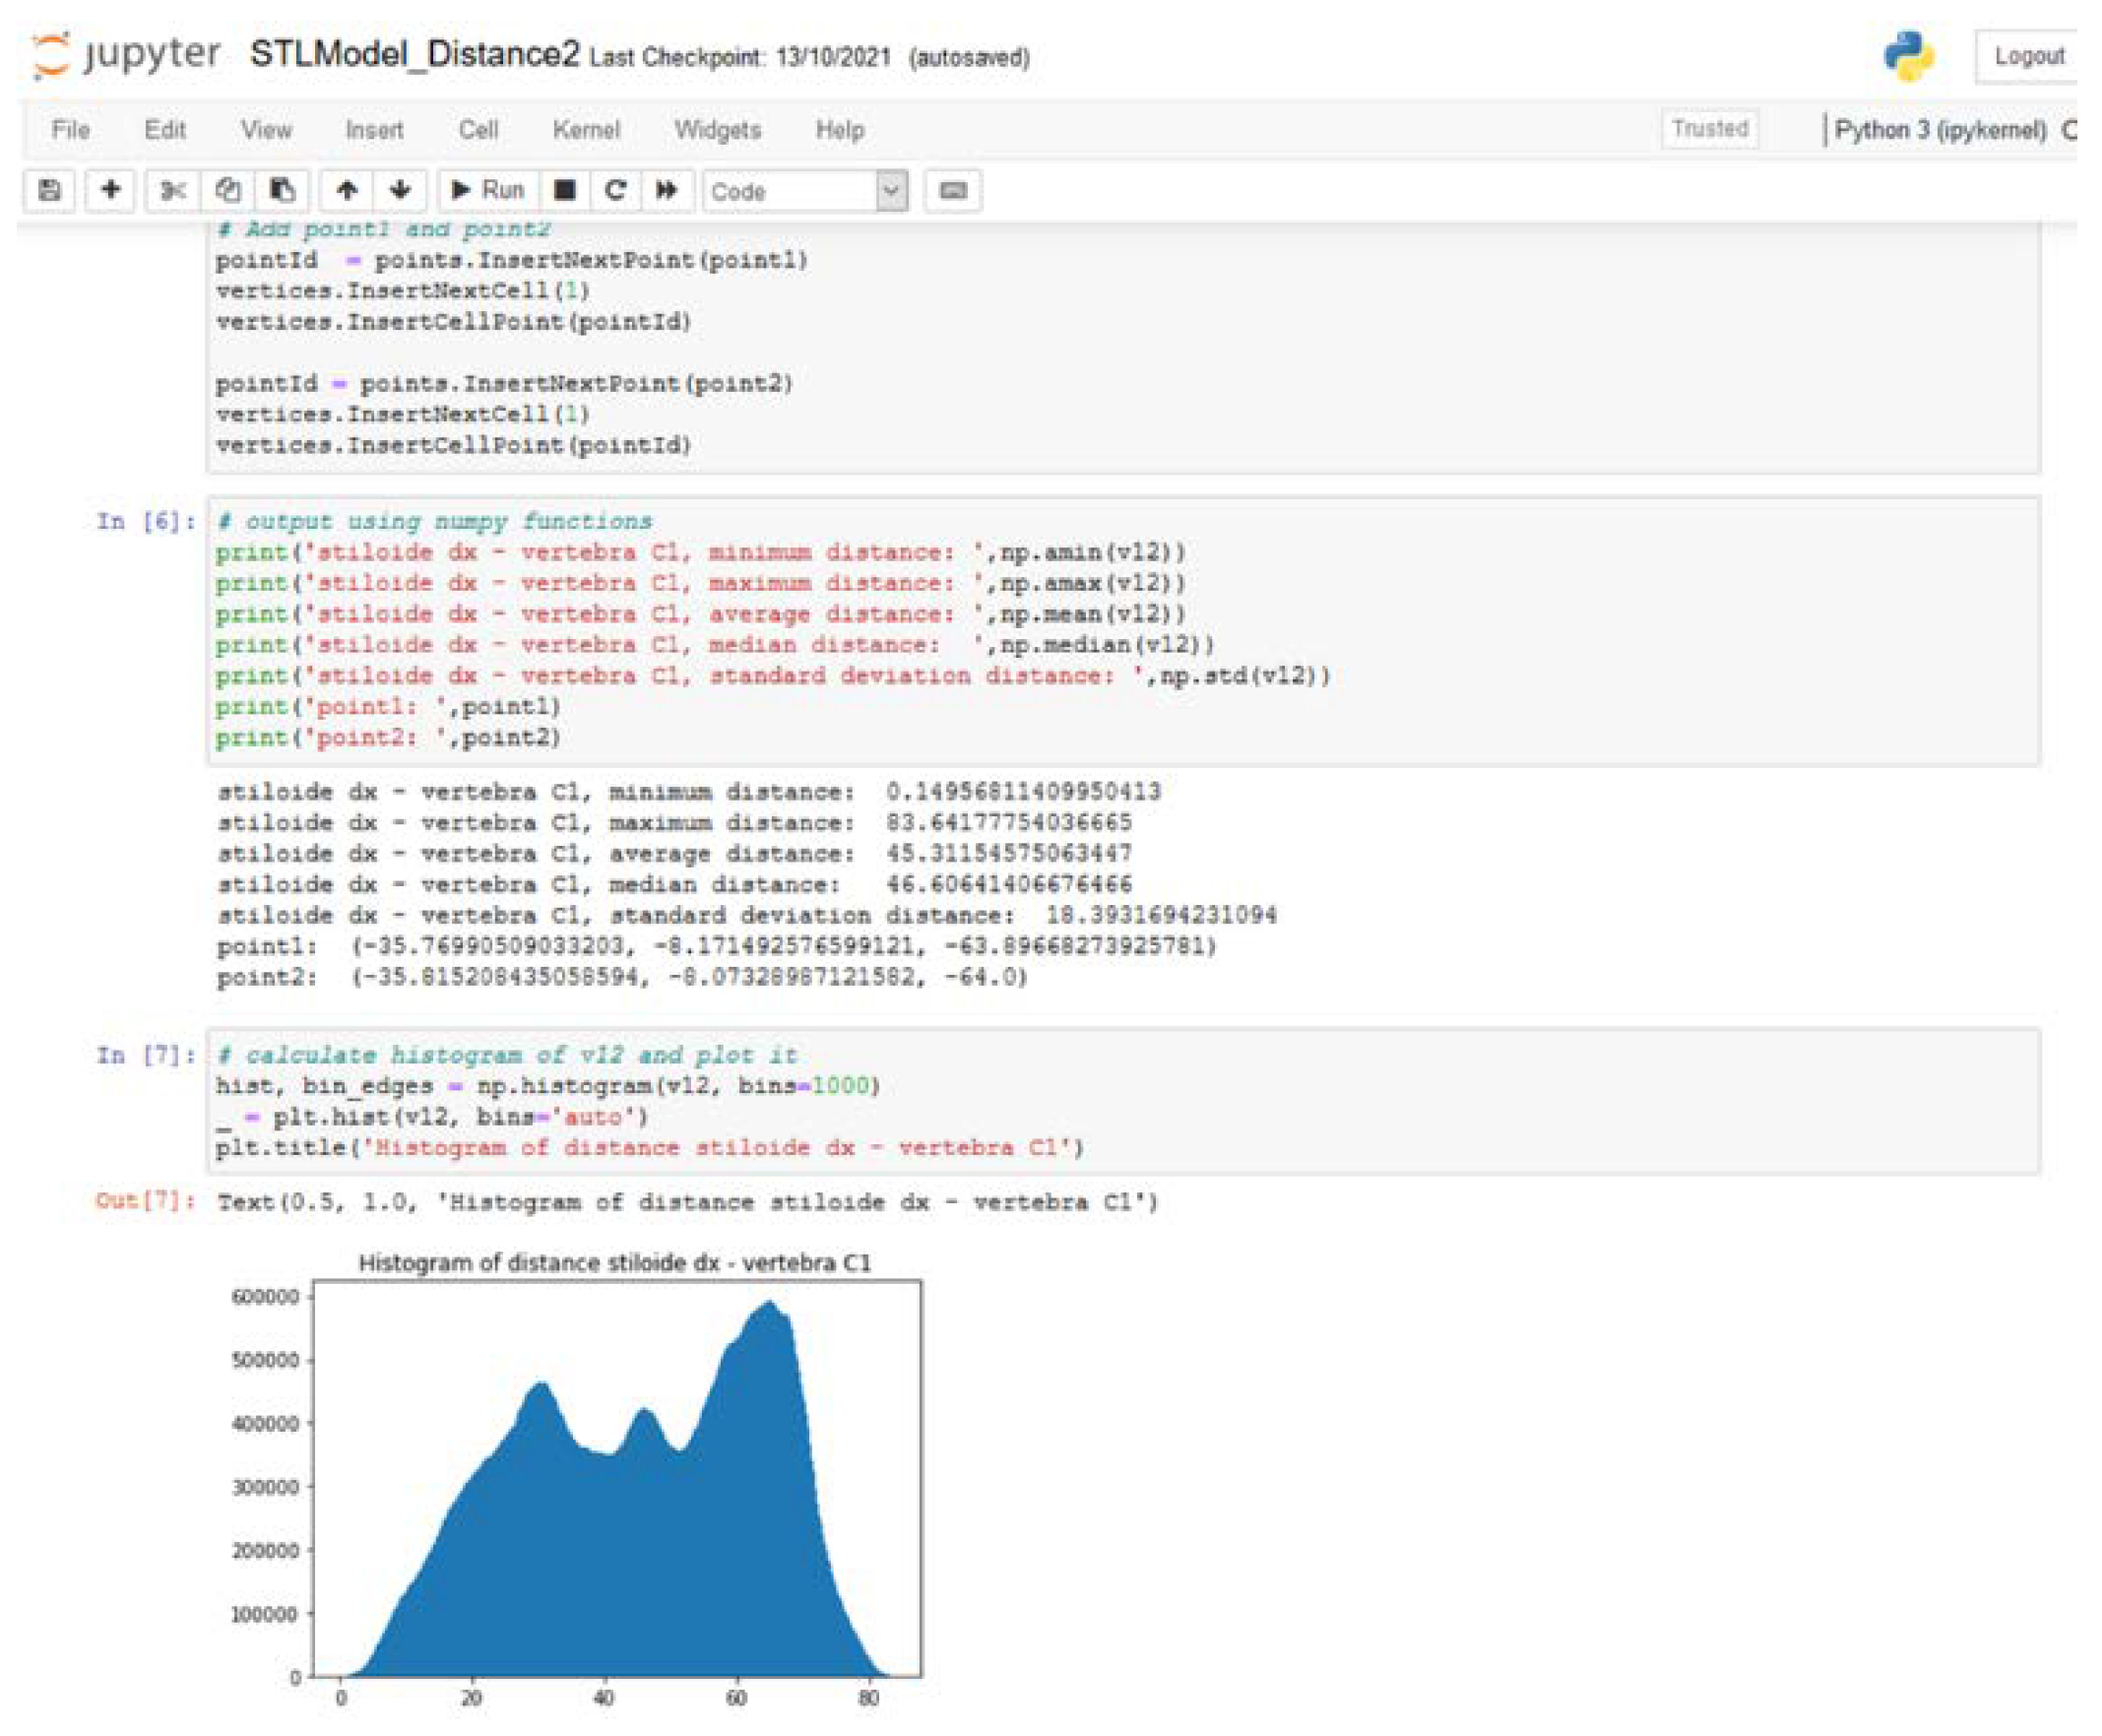Restart the kernel circular arrow icon

(x=615, y=190)
